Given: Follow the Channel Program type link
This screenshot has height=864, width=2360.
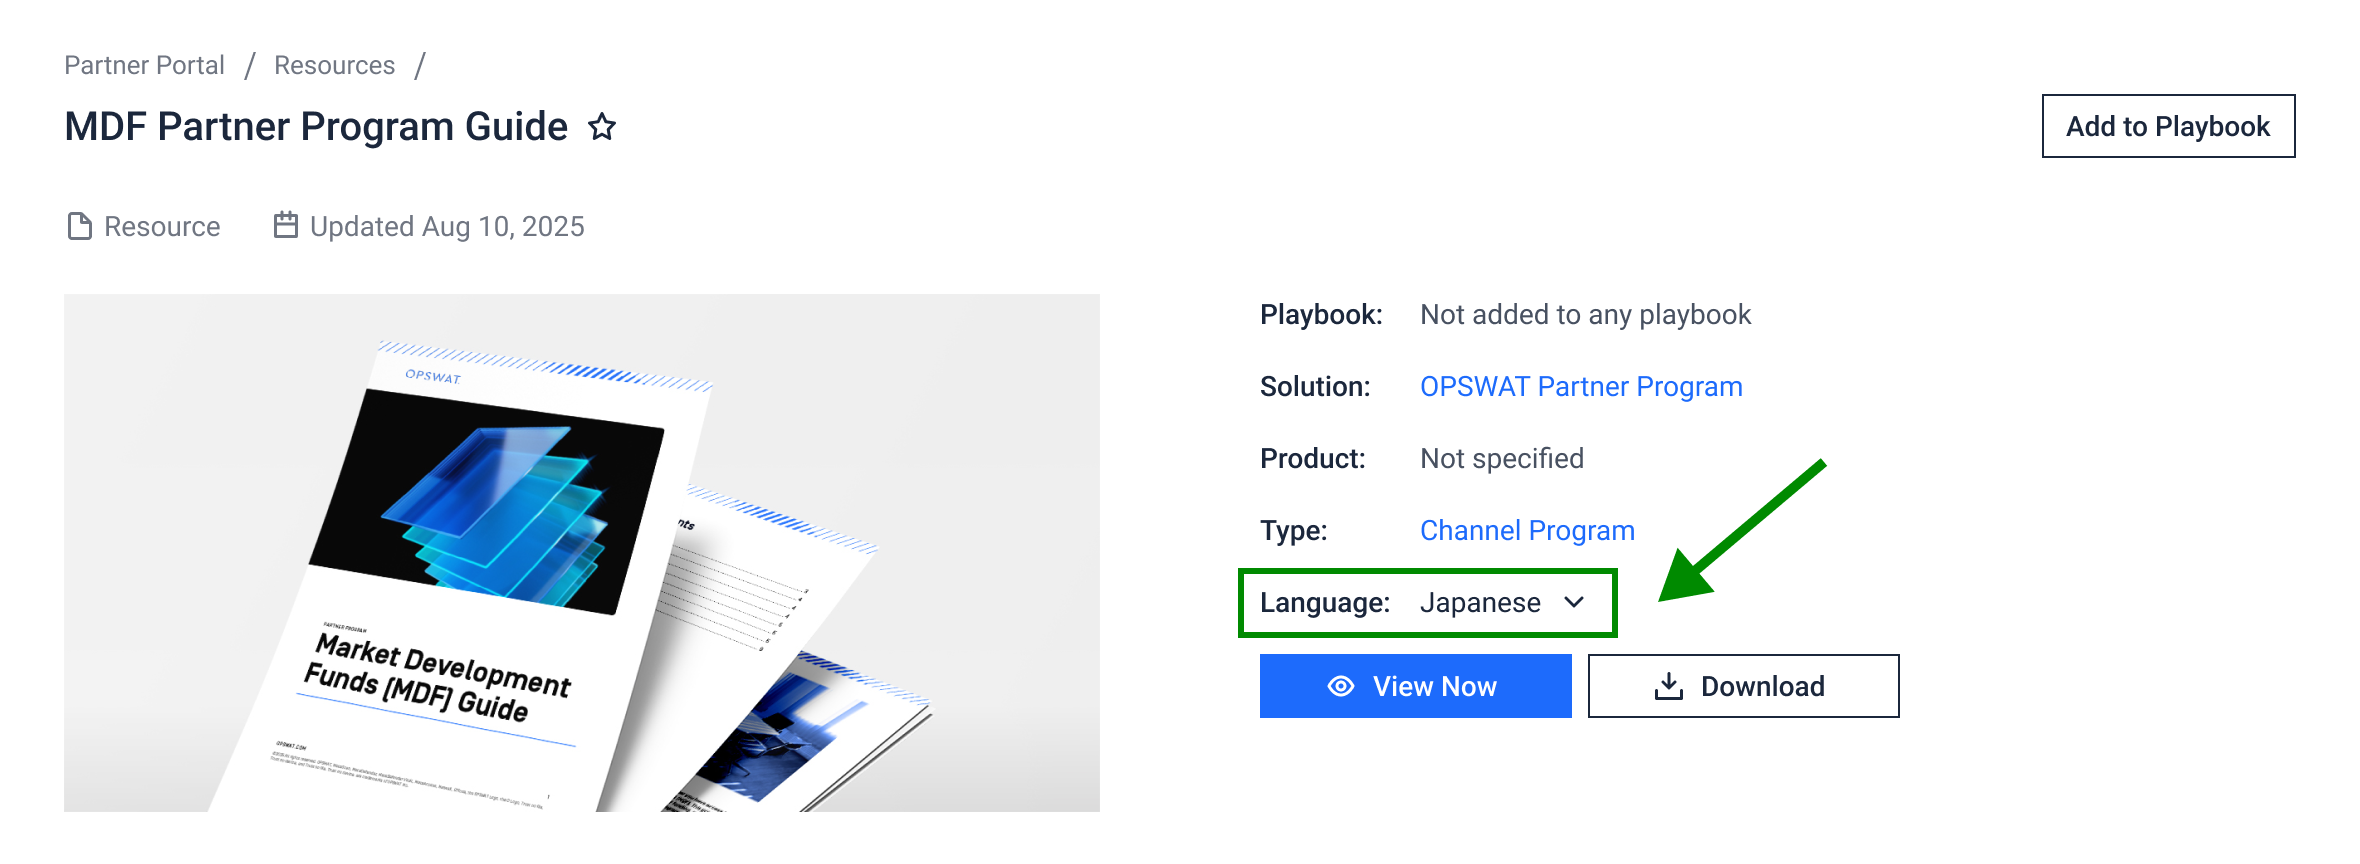Looking at the screenshot, I should pyautogui.click(x=1527, y=531).
